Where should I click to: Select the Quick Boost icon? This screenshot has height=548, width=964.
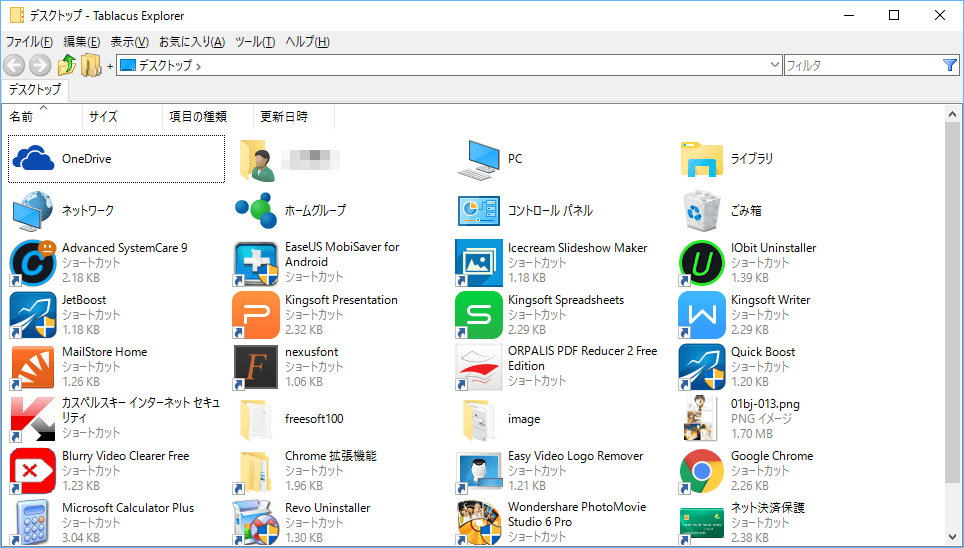701,367
